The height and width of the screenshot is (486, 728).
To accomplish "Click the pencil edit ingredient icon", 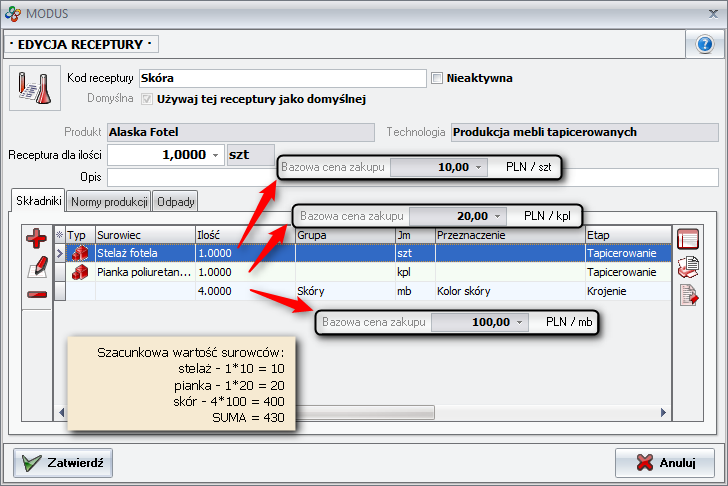I will tap(37, 266).
